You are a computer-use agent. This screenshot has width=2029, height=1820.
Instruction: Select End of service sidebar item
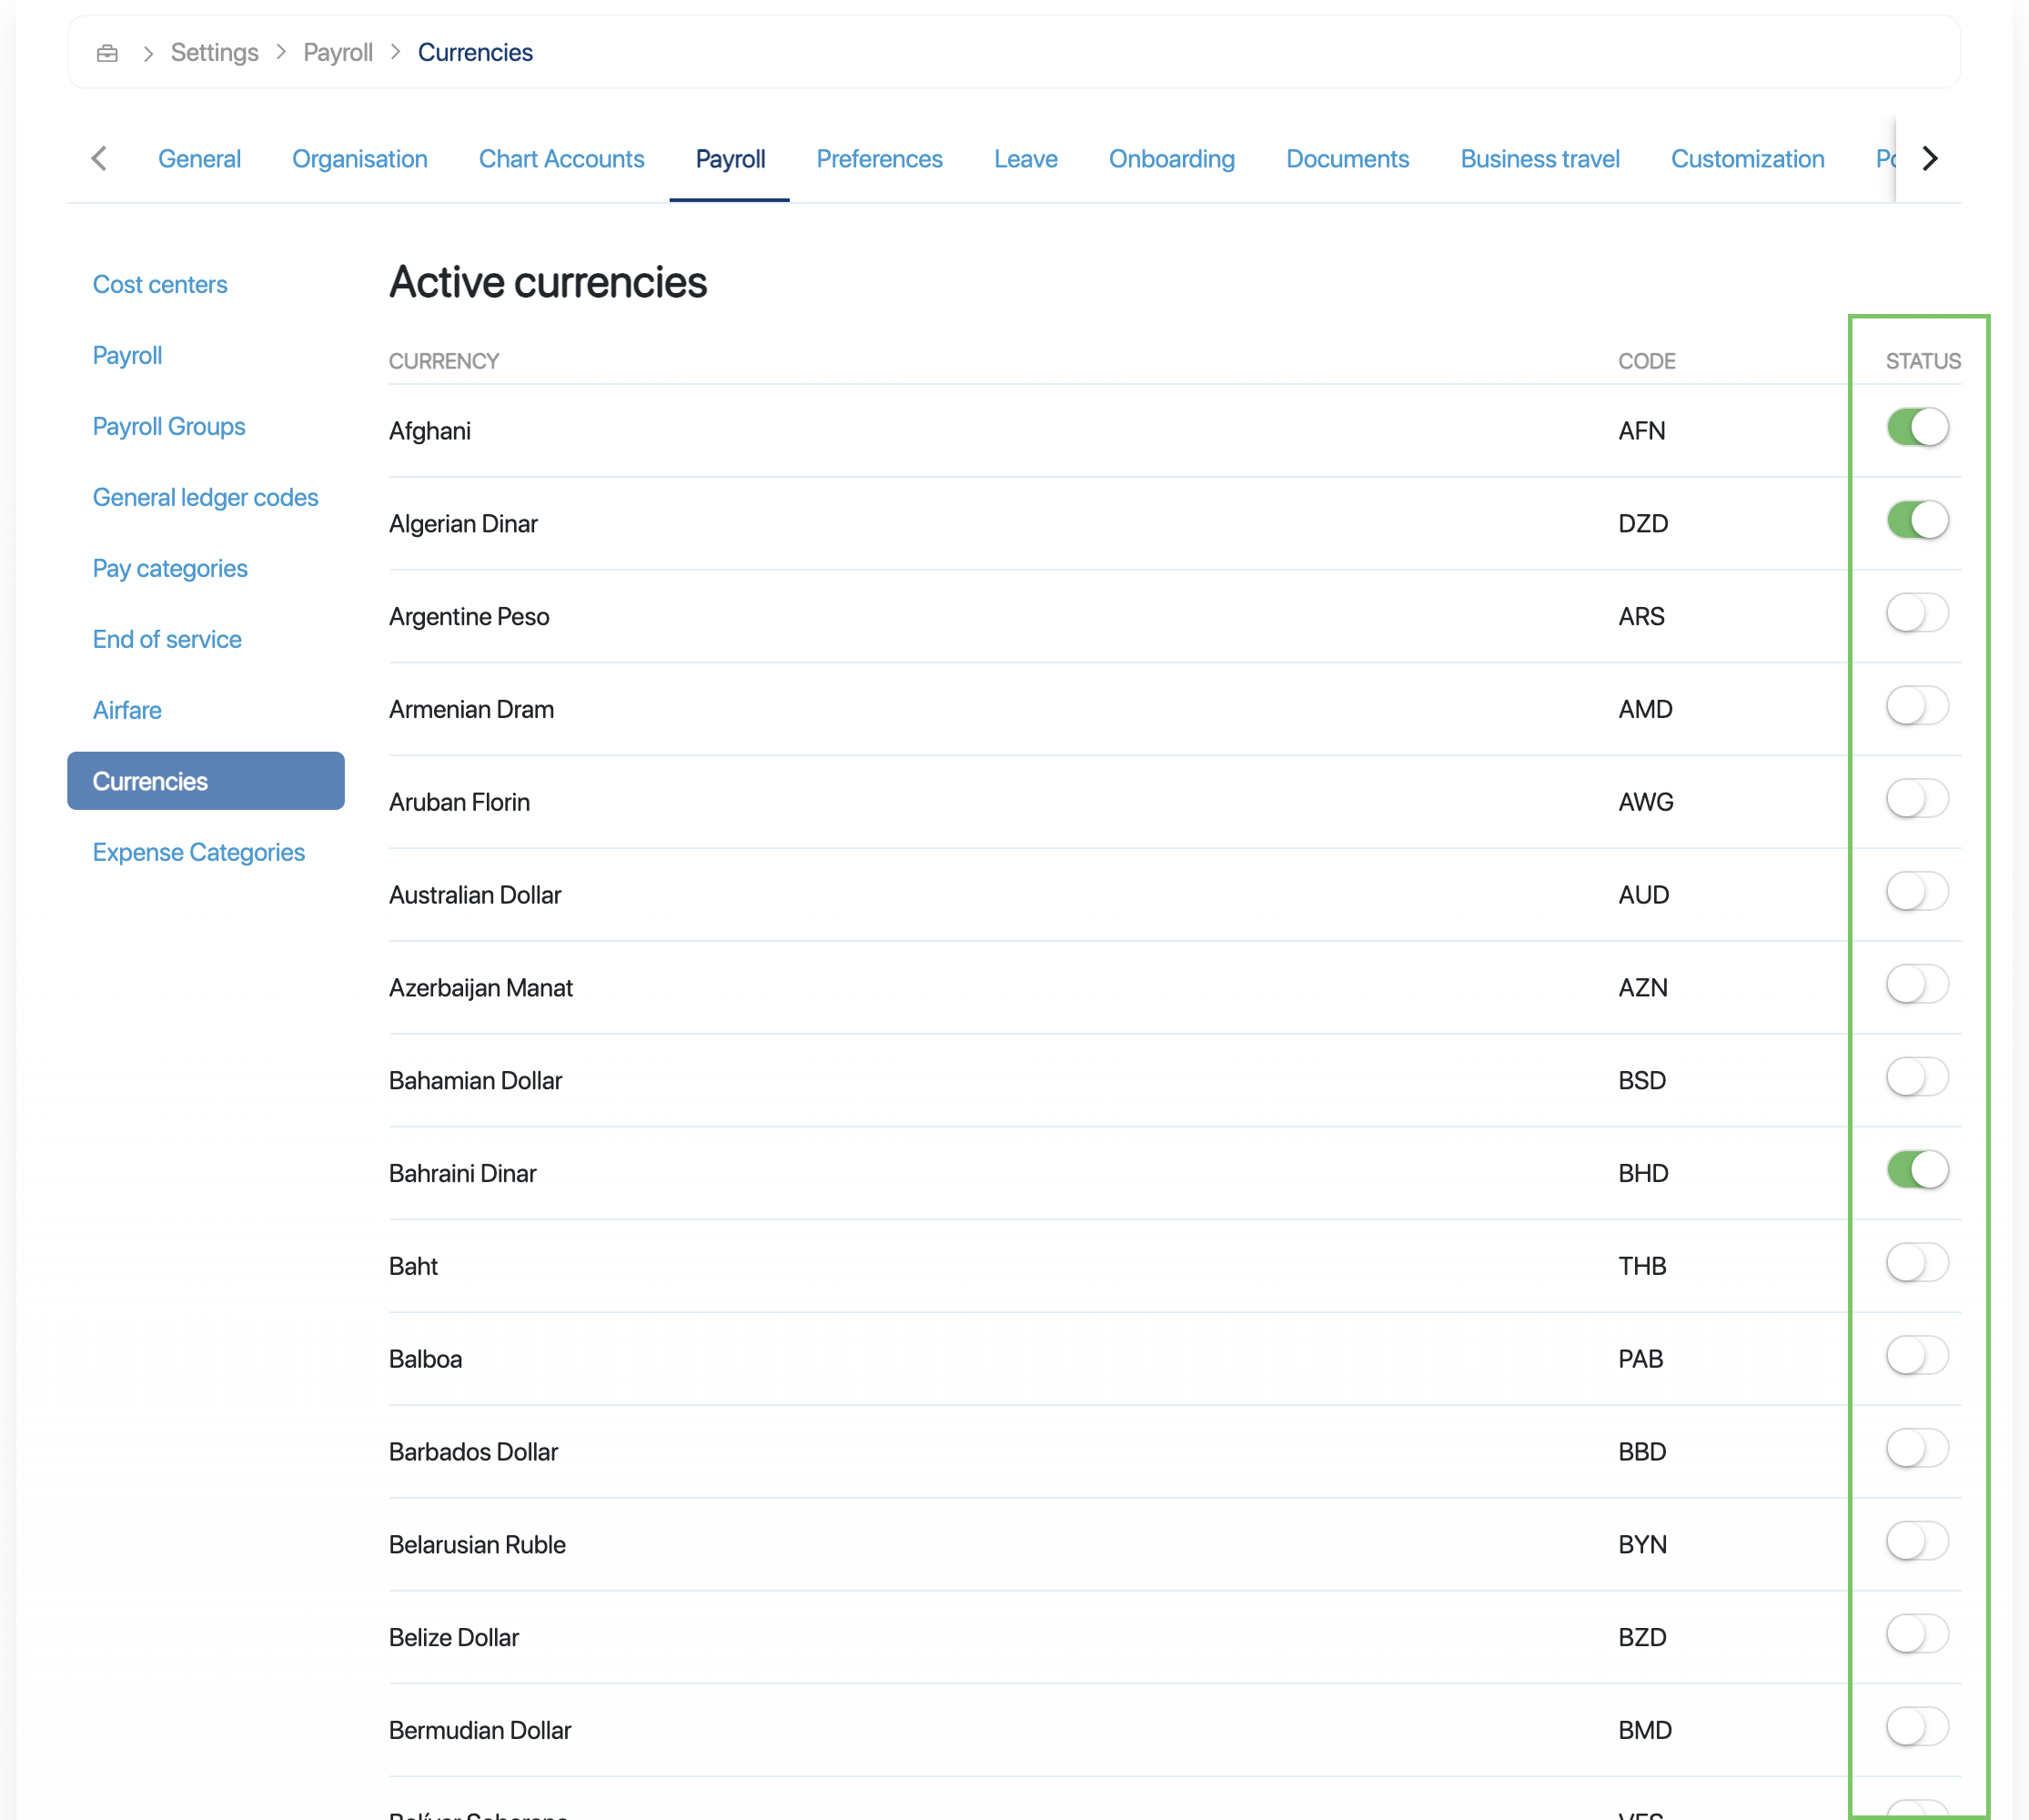[x=167, y=640]
